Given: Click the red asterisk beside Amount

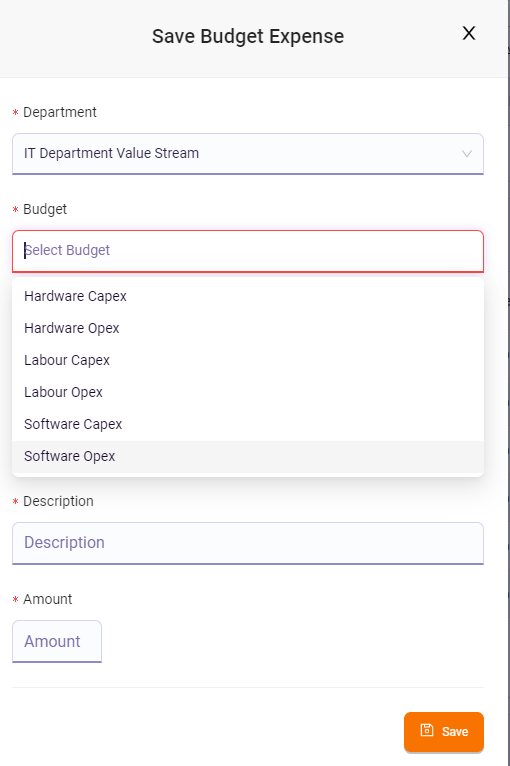Looking at the screenshot, I should (x=16, y=599).
